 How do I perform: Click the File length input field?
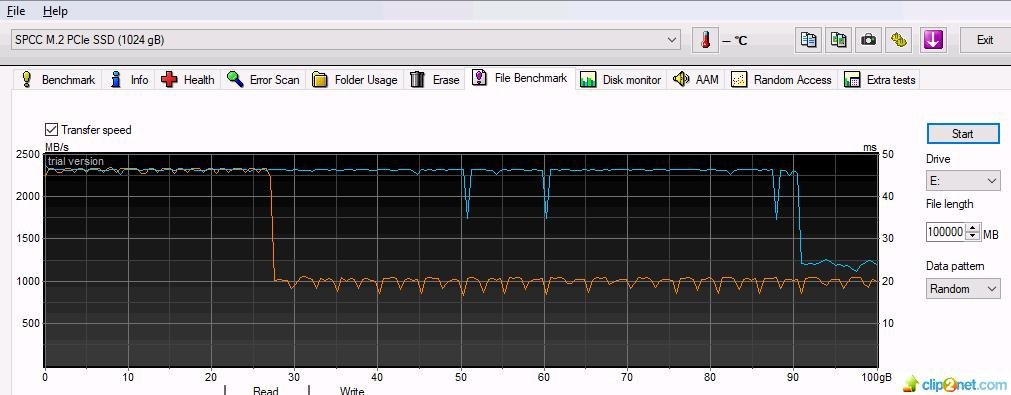pyautogui.click(x=945, y=232)
